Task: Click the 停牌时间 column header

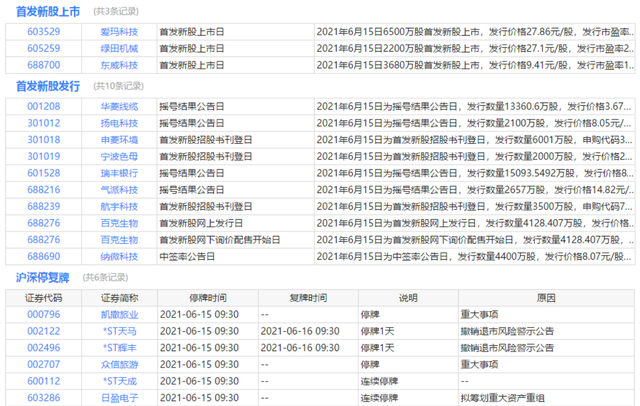Action: [x=208, y=298]
